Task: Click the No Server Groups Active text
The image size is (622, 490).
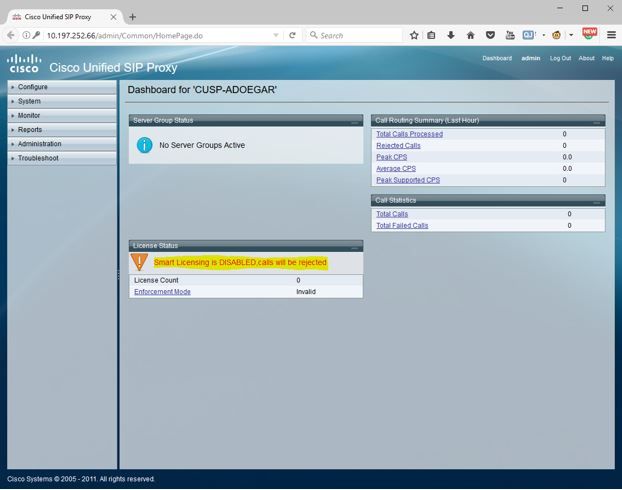Action: click(202, 145)
